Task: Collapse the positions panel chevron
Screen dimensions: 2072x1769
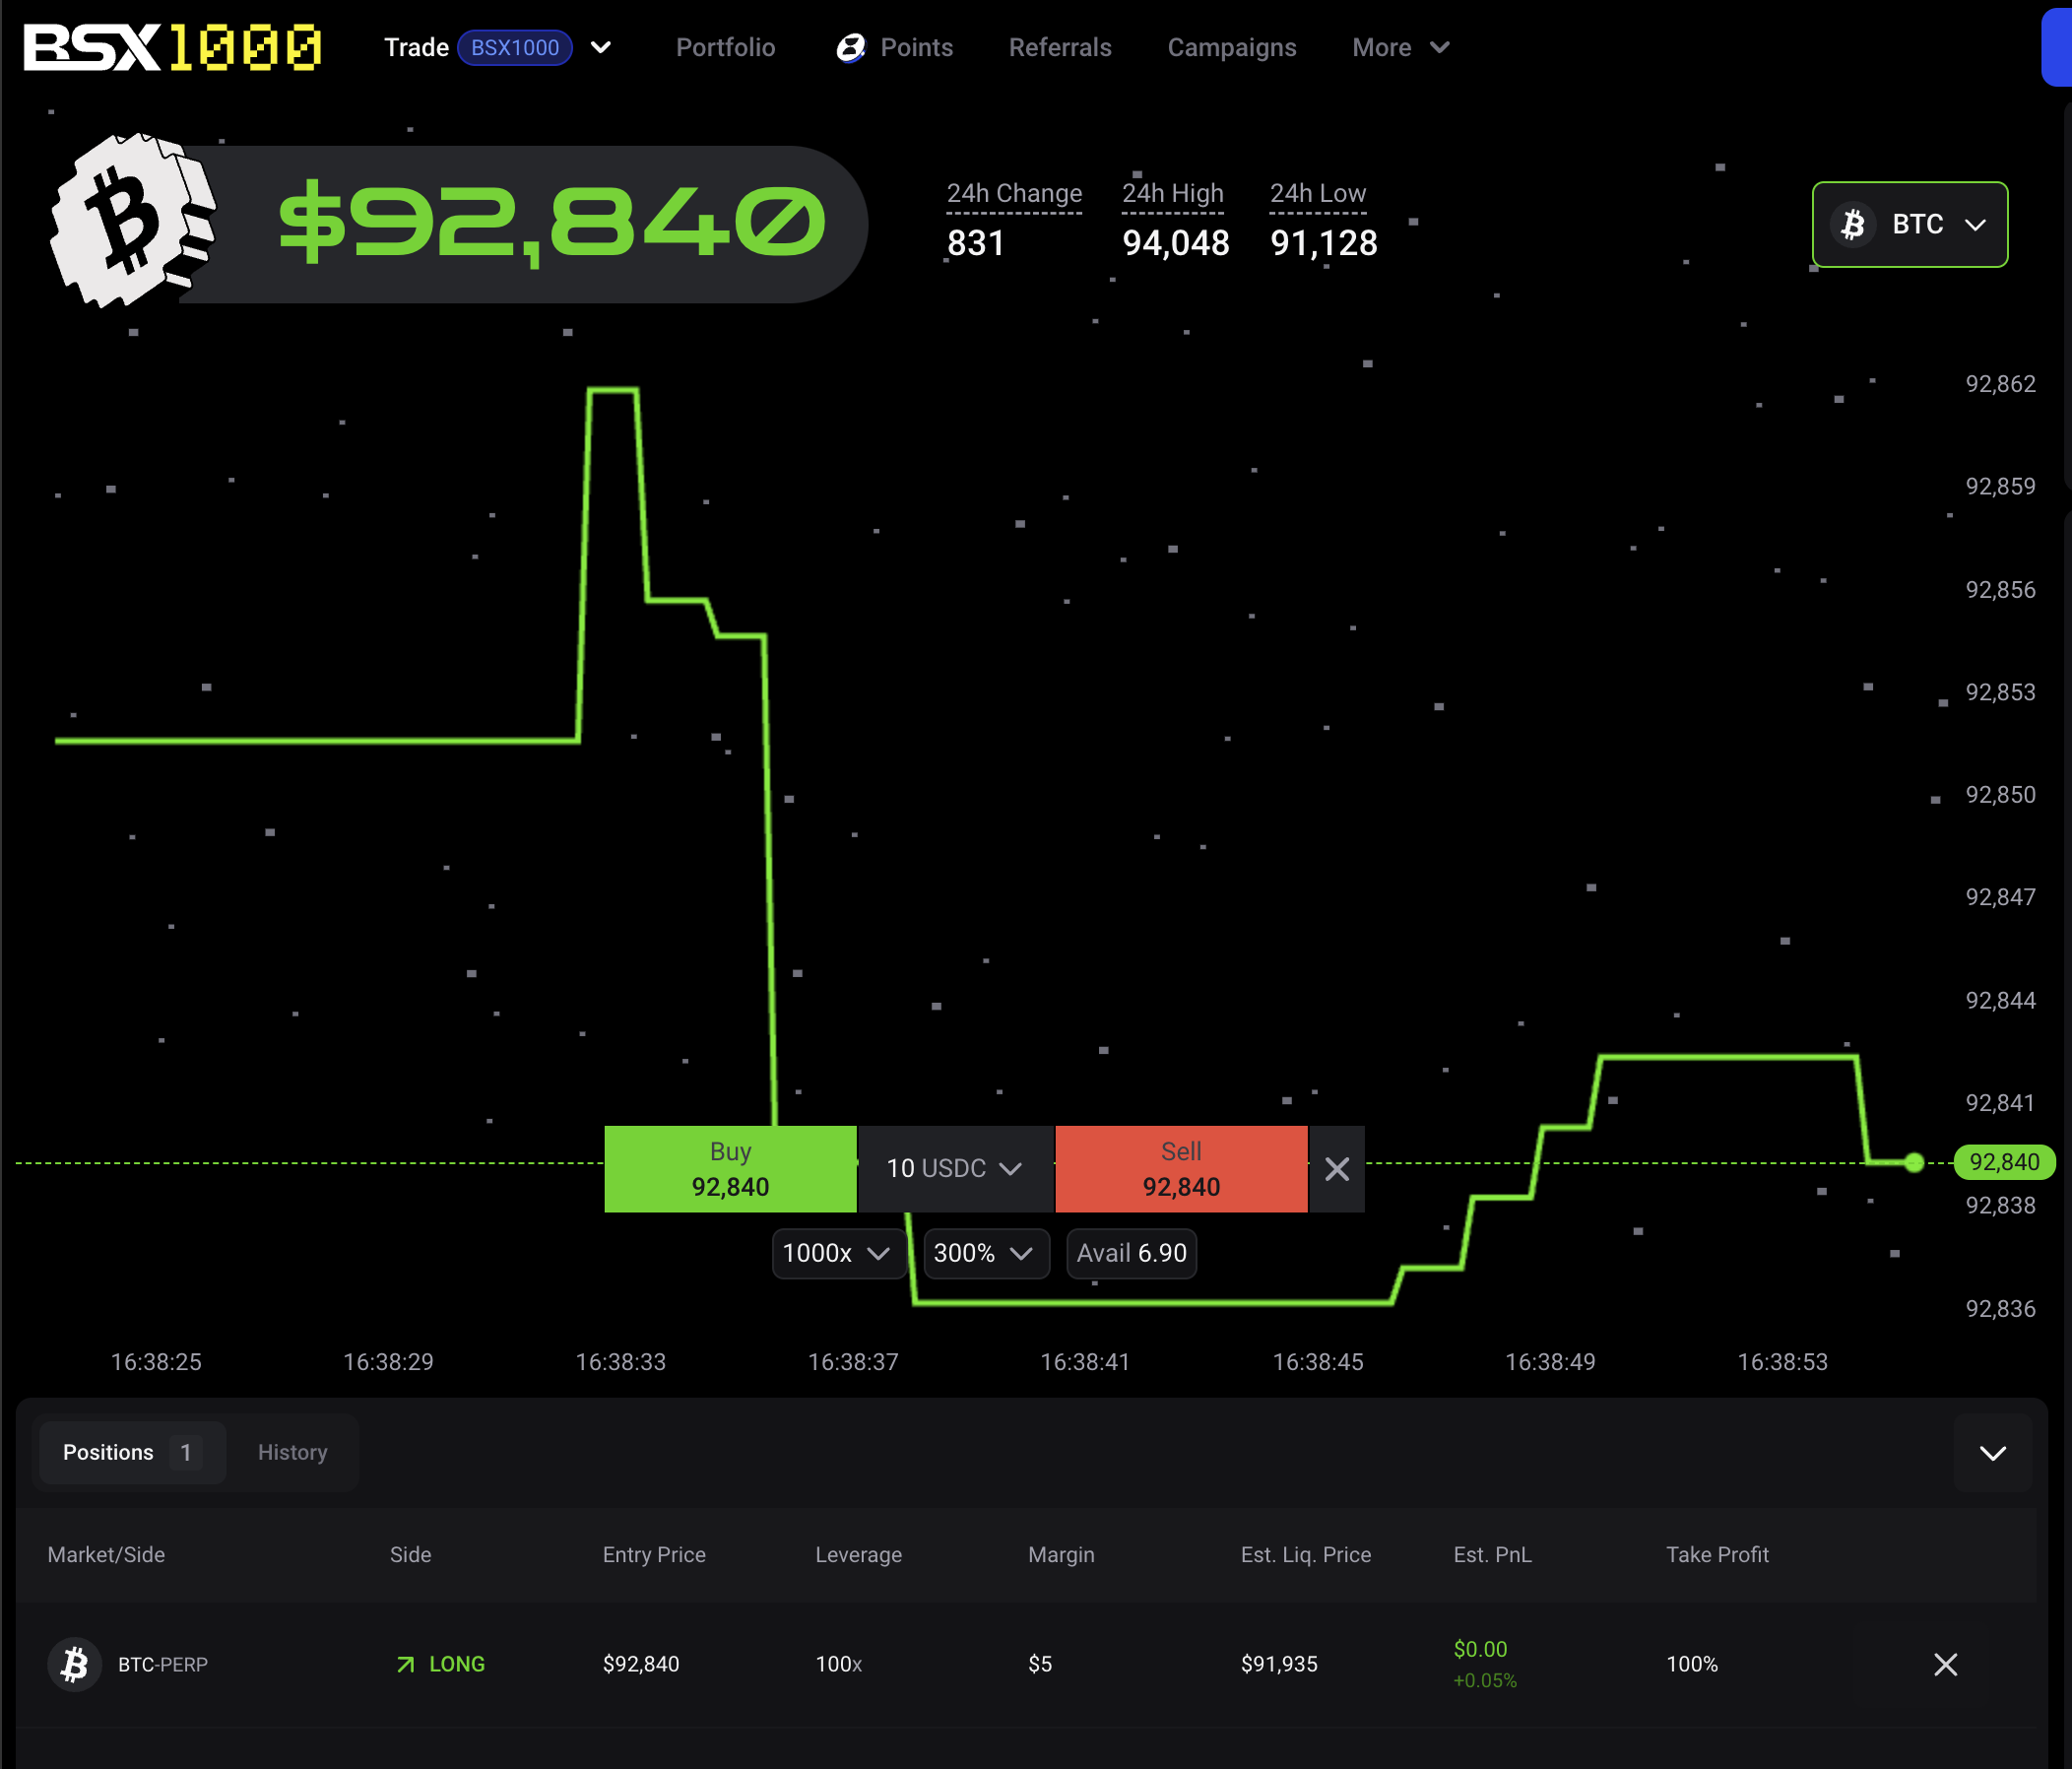Action: click(x=1992, y=1453)
